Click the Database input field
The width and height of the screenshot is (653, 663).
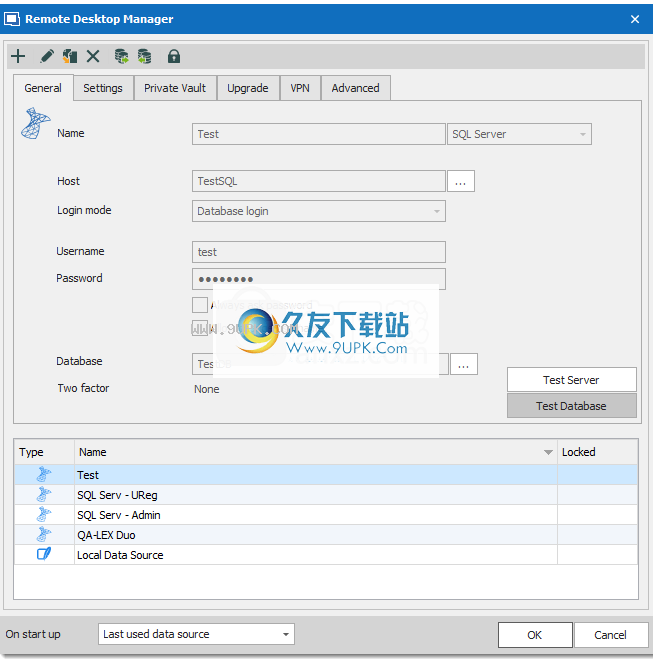tap(320, 364)
